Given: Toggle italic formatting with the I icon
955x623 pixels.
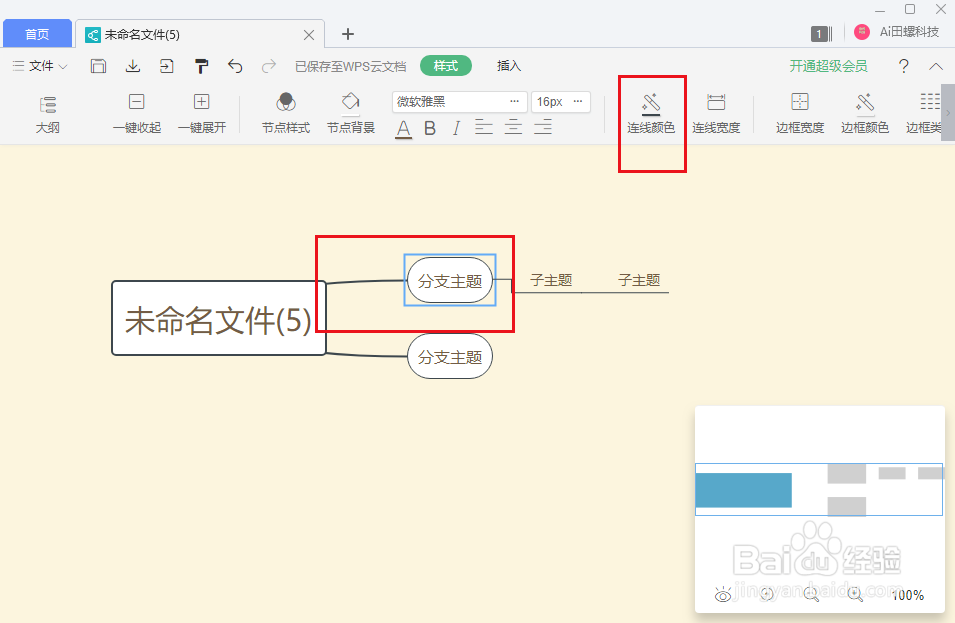Looking at the screenshot, I should coord(456,128).
